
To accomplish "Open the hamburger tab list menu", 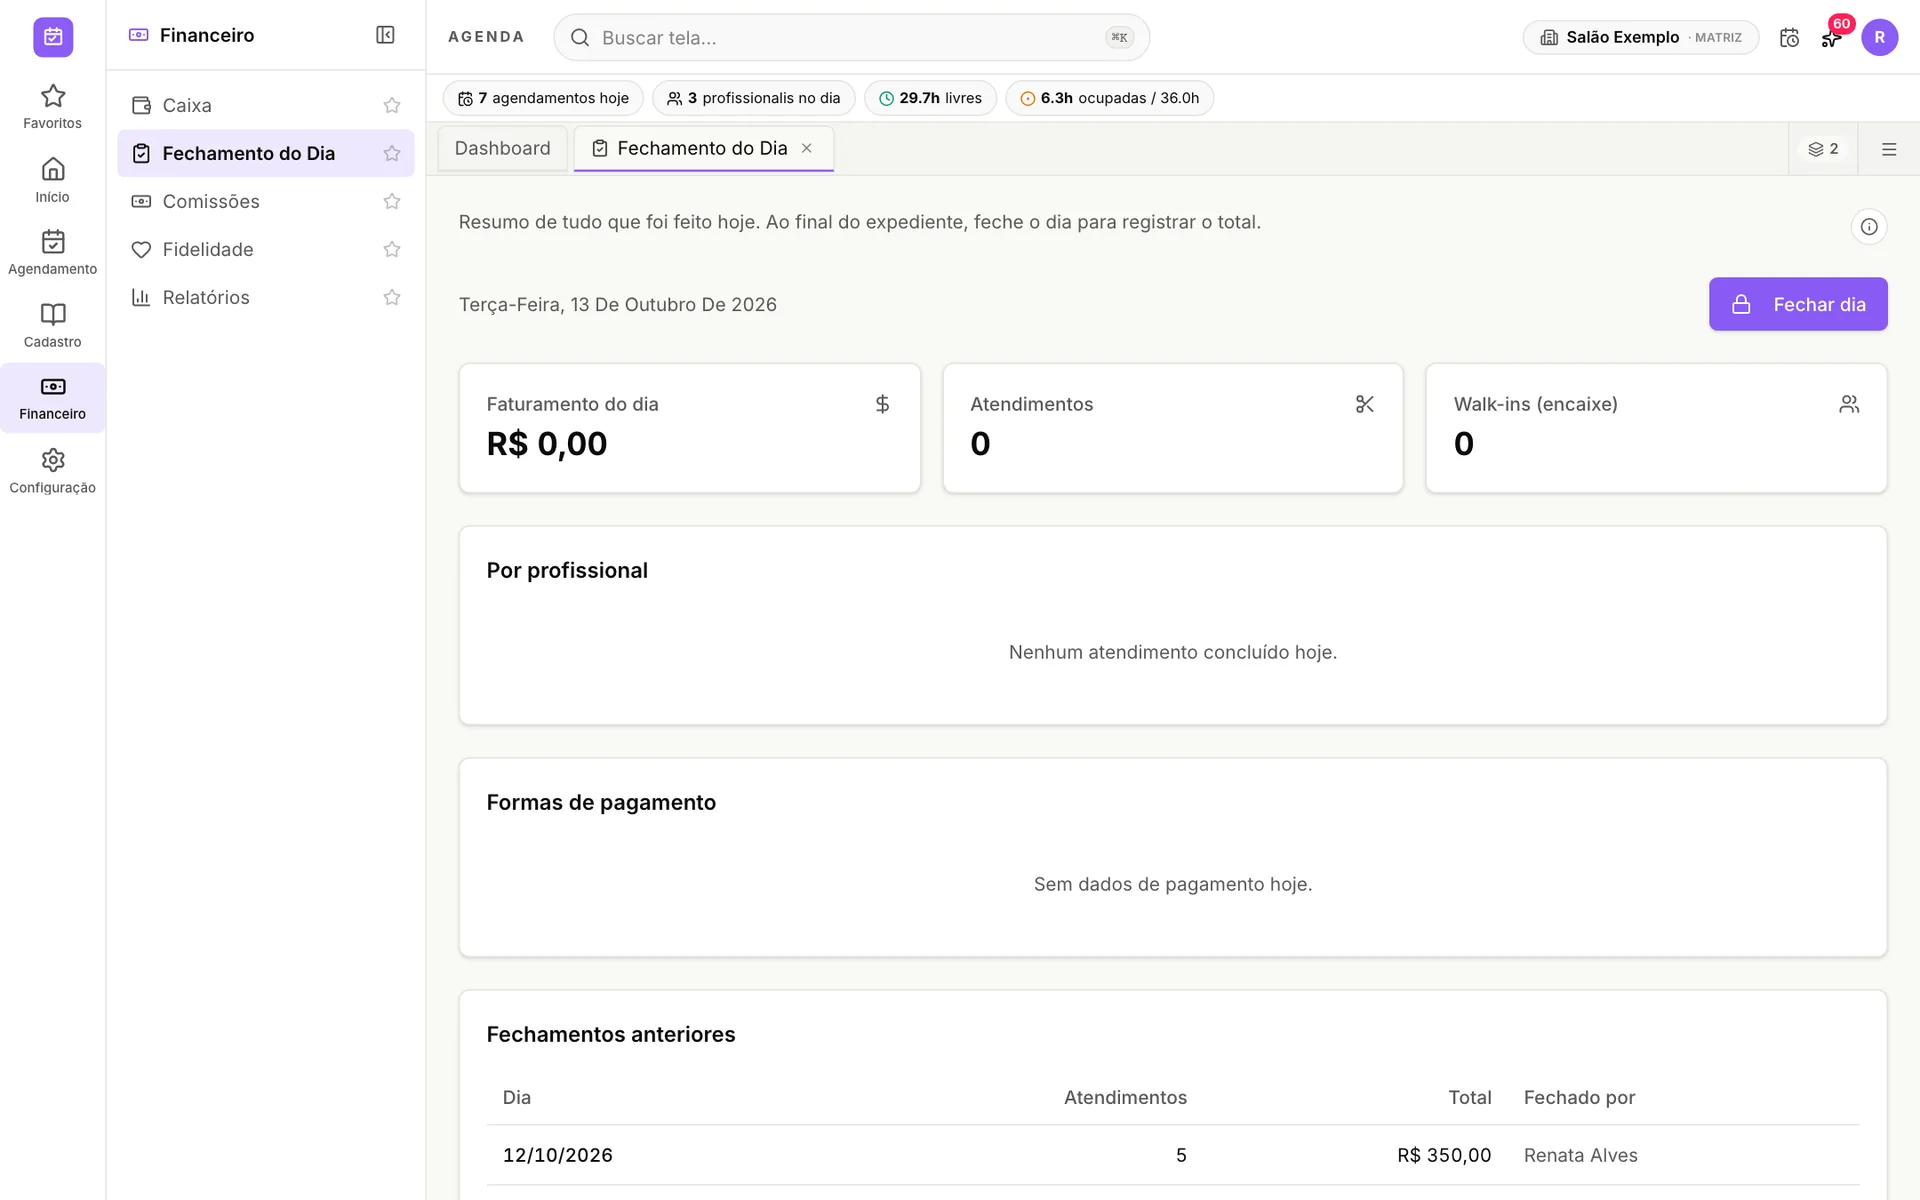I will tap(1889, 149).
